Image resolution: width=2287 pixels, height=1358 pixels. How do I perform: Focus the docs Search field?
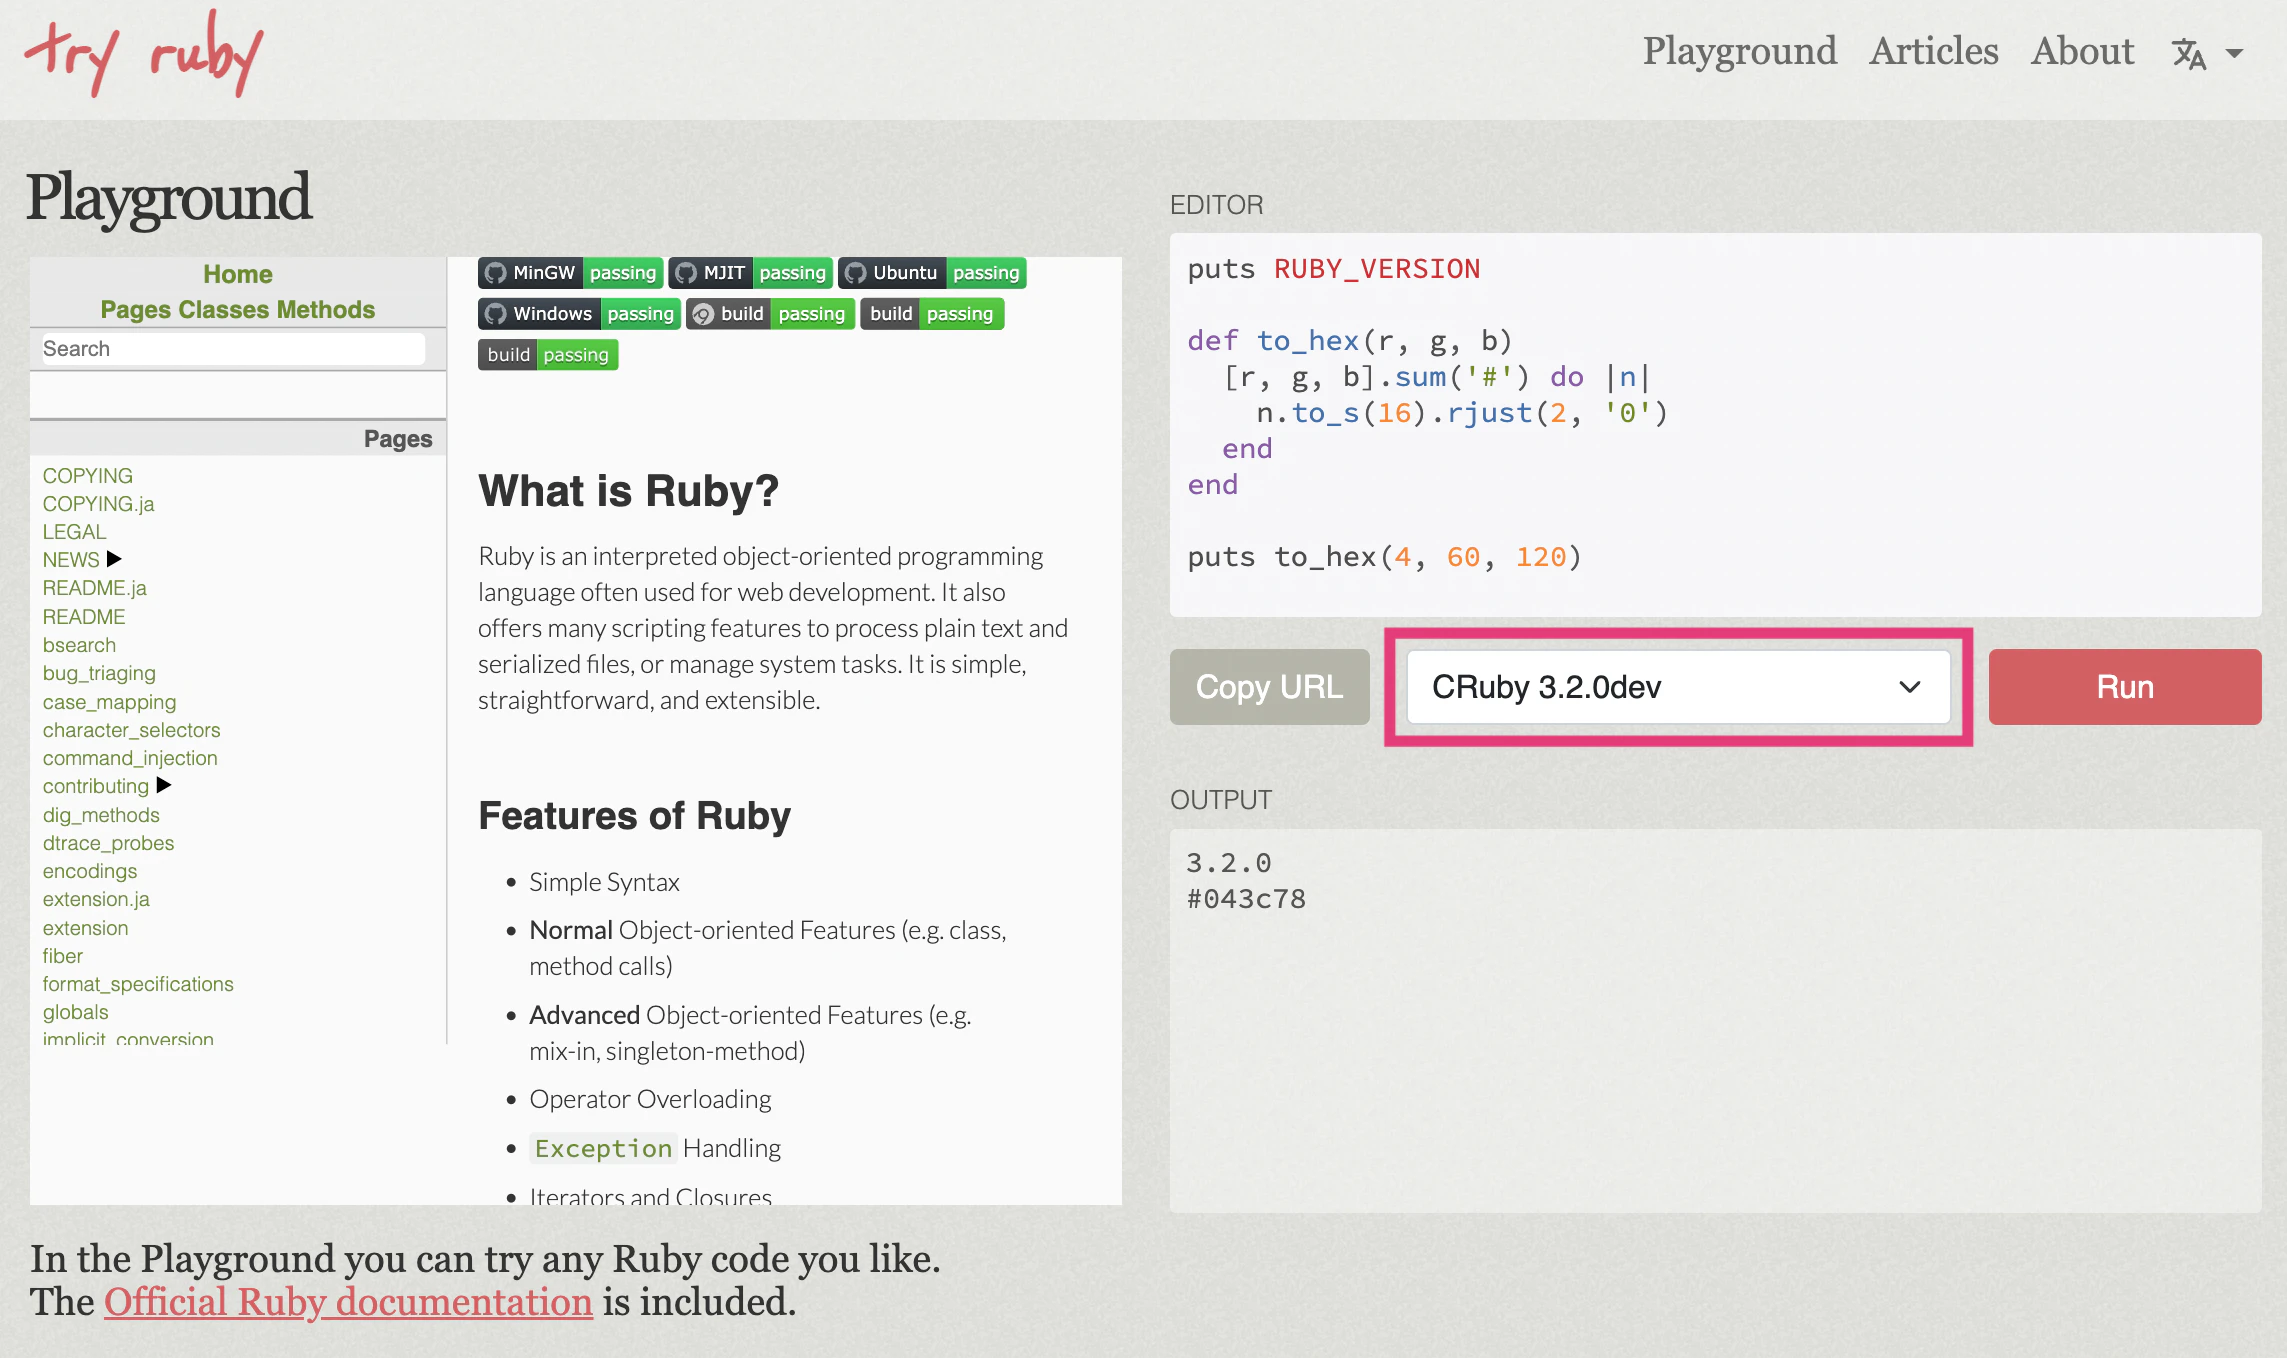232,349
